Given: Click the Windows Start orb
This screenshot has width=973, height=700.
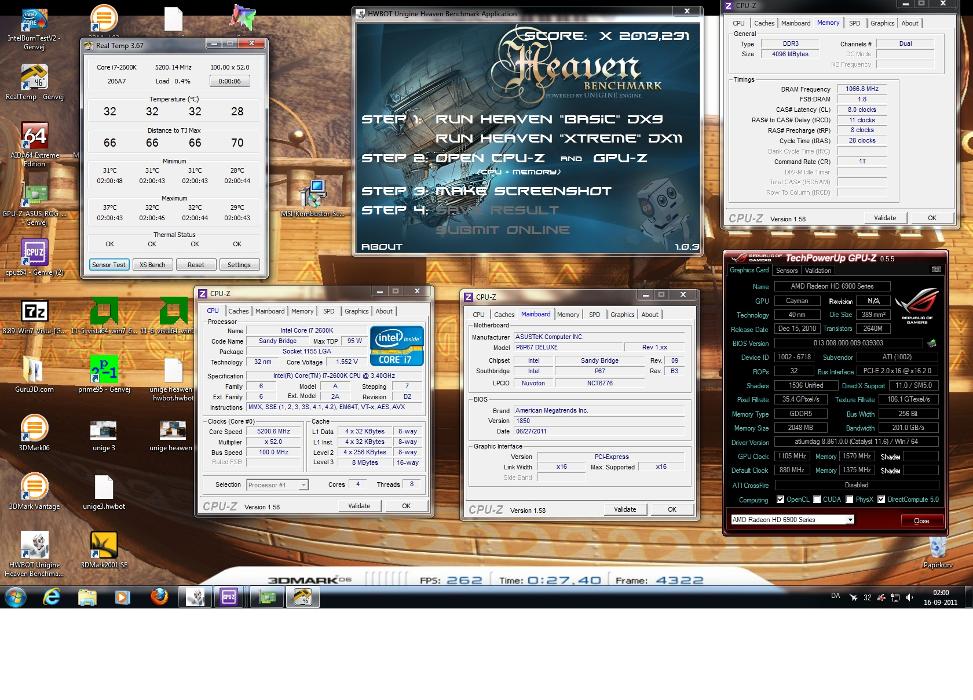Looking at the screenshot, I should (16, 597).
